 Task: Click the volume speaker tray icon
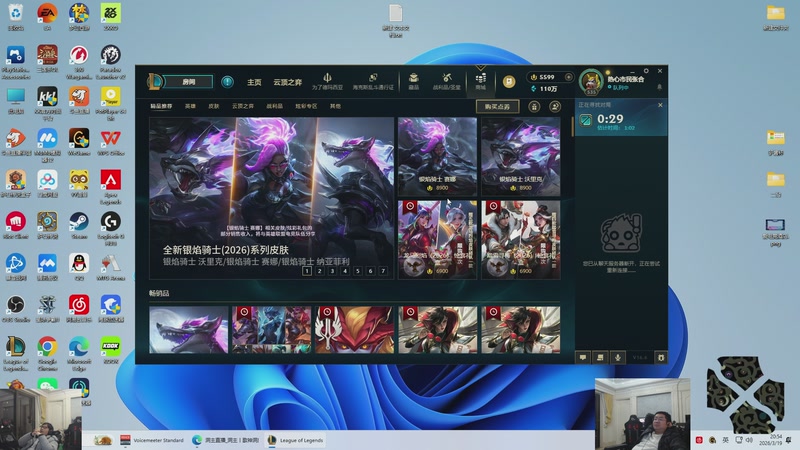[x=749, y=440]
